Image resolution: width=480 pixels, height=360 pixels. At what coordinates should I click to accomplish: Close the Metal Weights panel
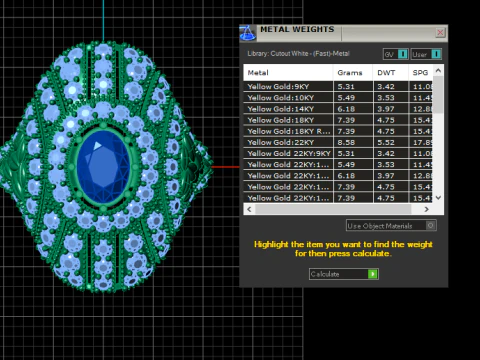(x=440, y=32)
